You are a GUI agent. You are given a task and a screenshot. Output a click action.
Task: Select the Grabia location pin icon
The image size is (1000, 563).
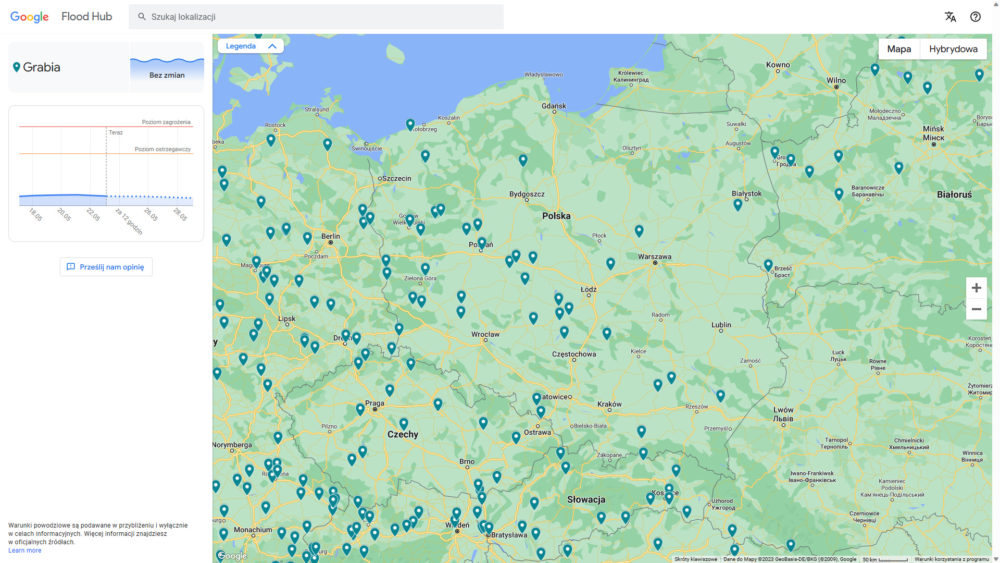point(17,67)
